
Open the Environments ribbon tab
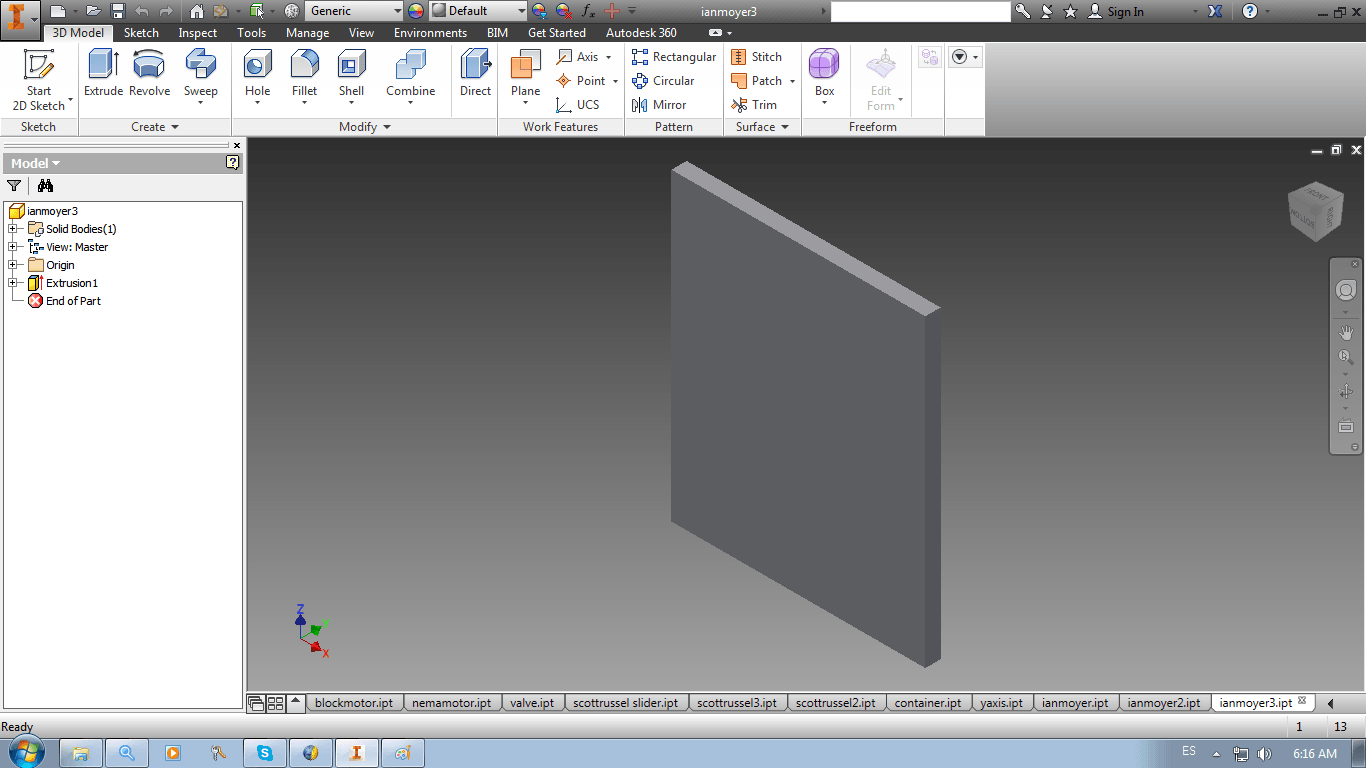(x=431, y=33)
